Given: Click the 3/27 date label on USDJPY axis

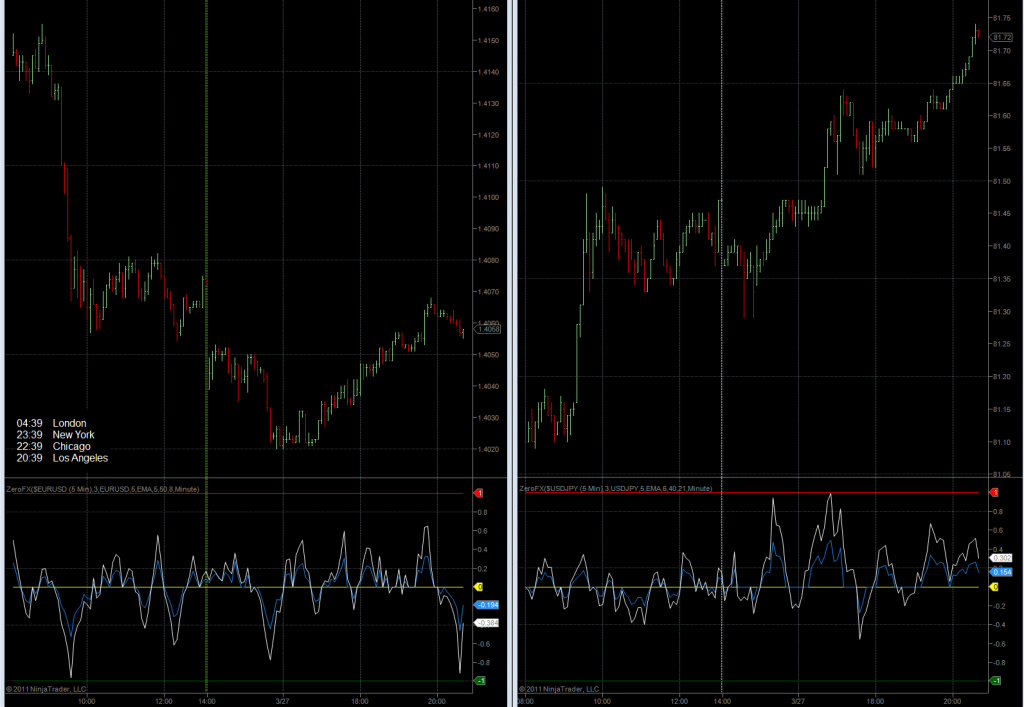Looking at the screenshot, I should [x=797, y=700].
